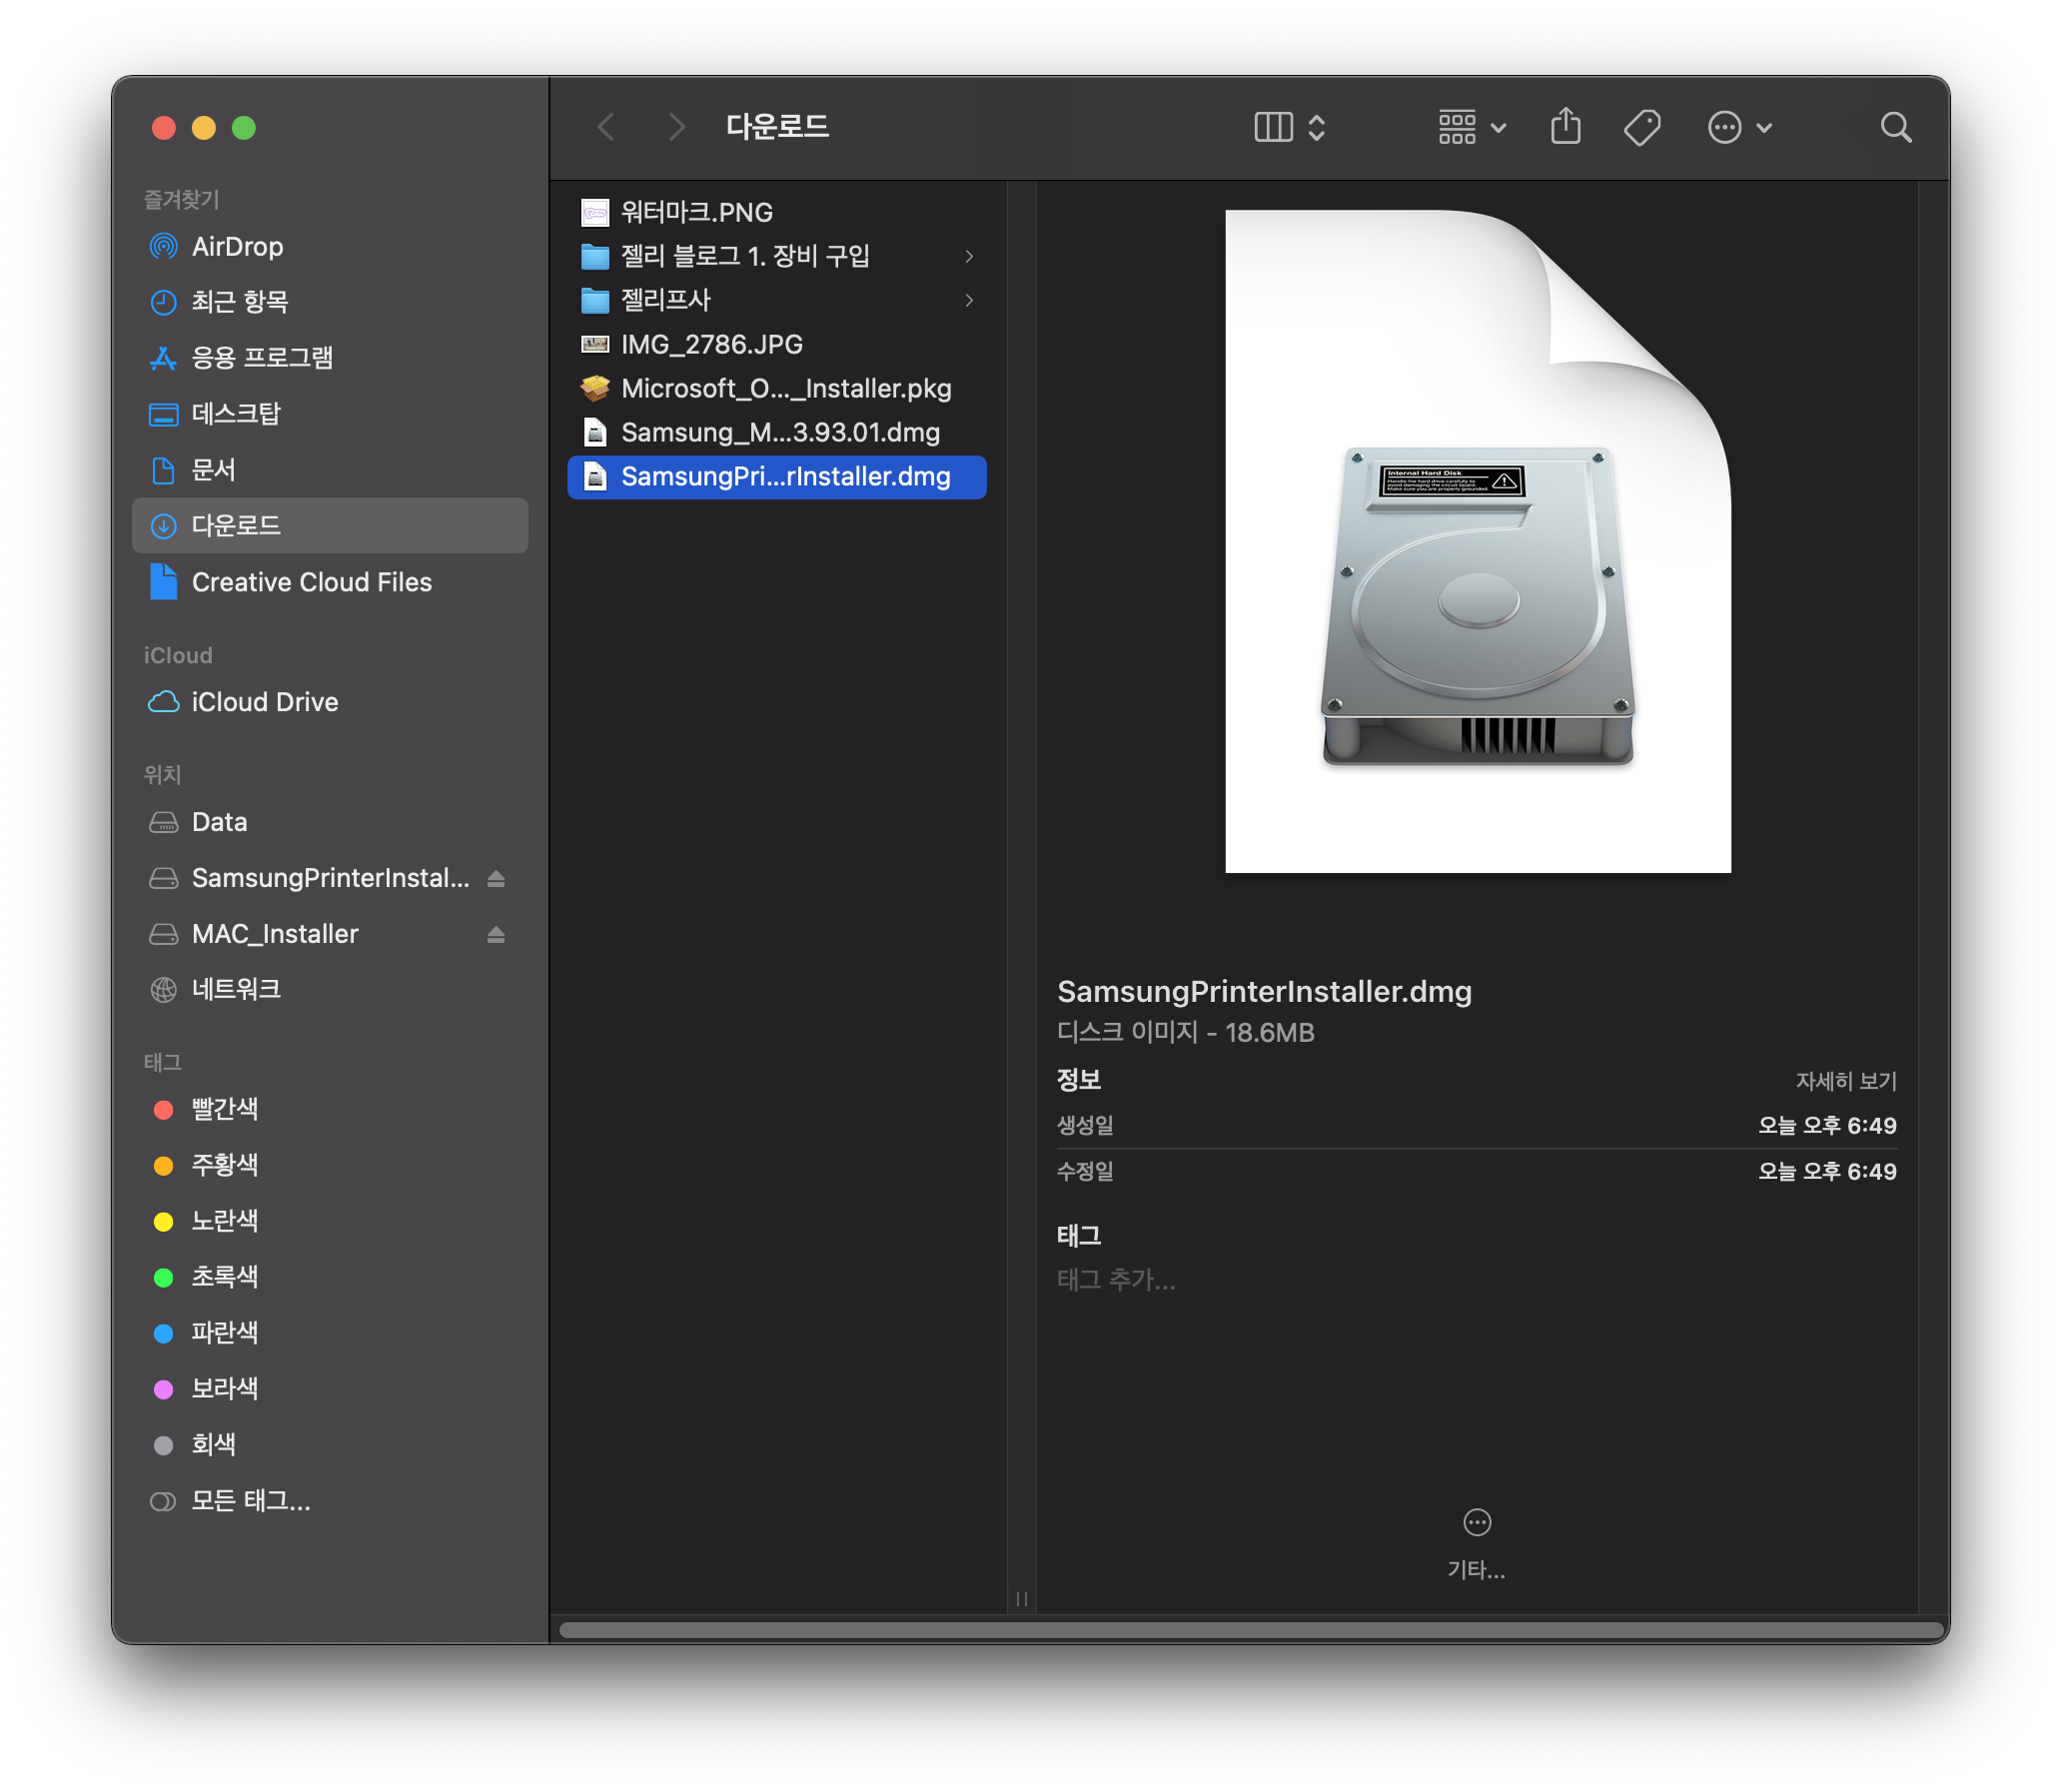Click the Share toolbar icon
2062x1792 pixels.
(x=1565, y=127)
